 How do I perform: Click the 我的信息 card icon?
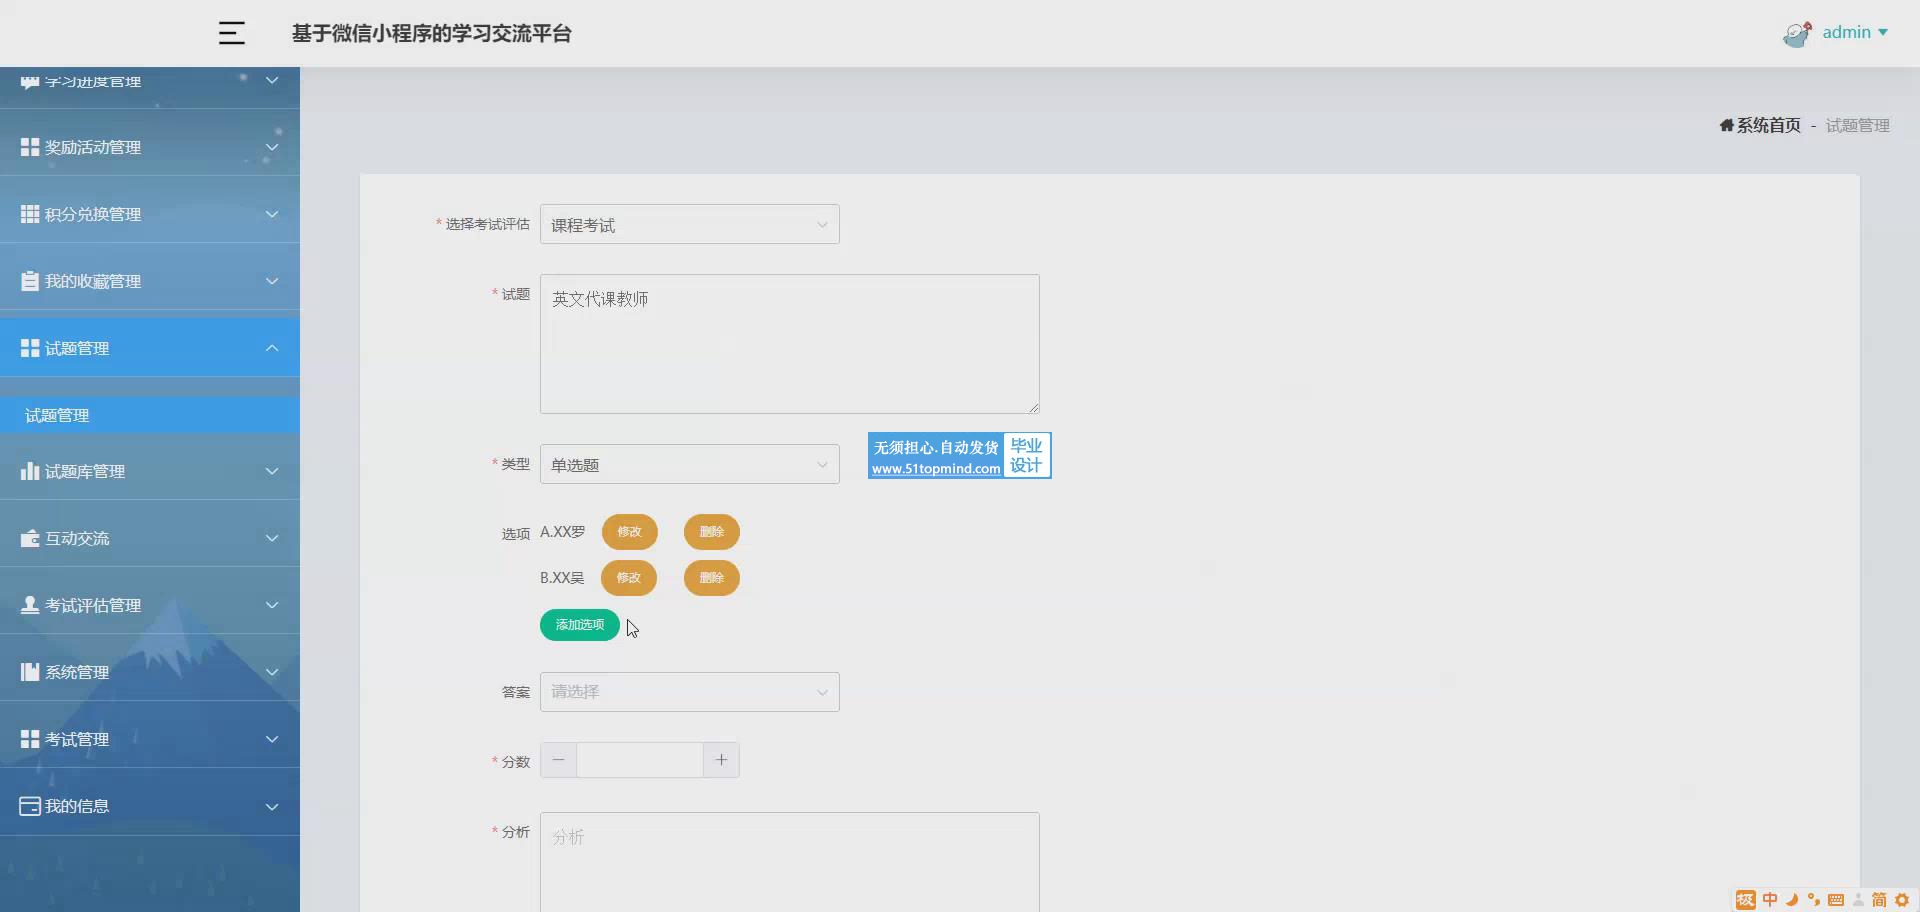pos(30,806)
